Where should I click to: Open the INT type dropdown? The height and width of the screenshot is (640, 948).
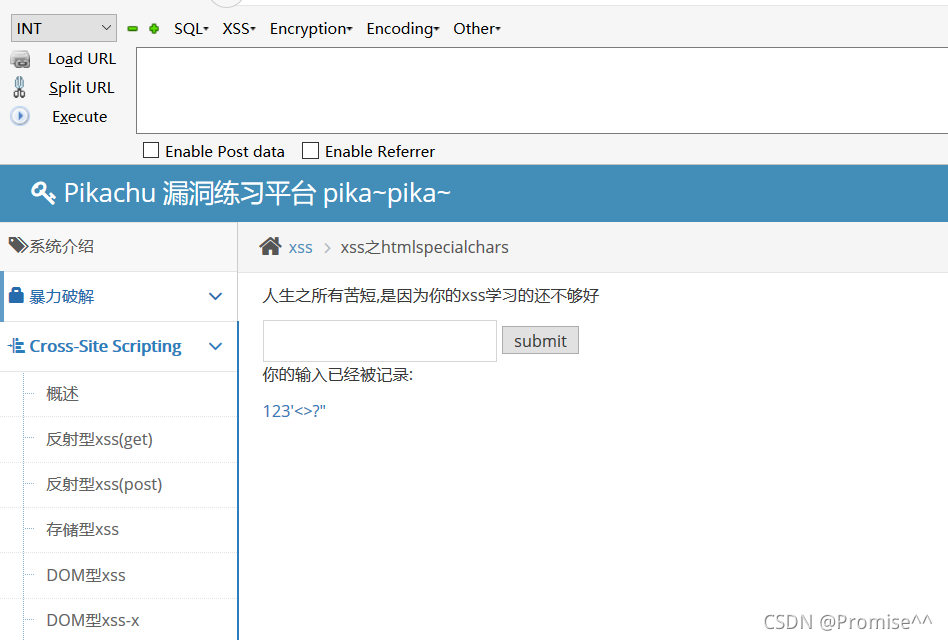pyautogui.click(x=64, y=28)
